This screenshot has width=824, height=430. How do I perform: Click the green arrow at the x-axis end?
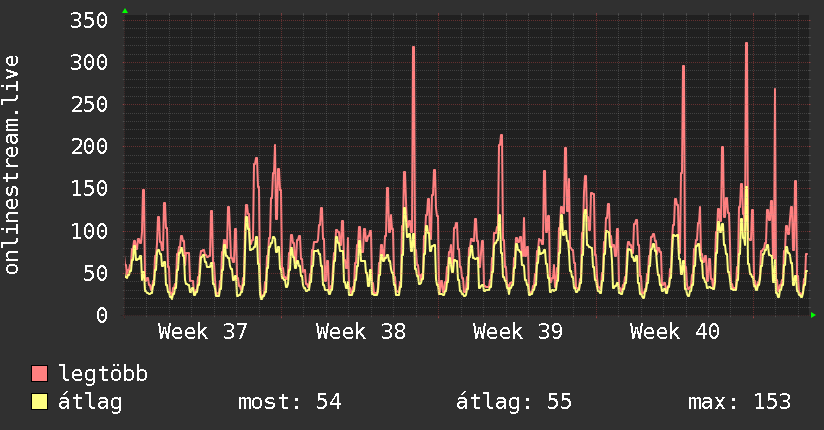click(813, 315)
